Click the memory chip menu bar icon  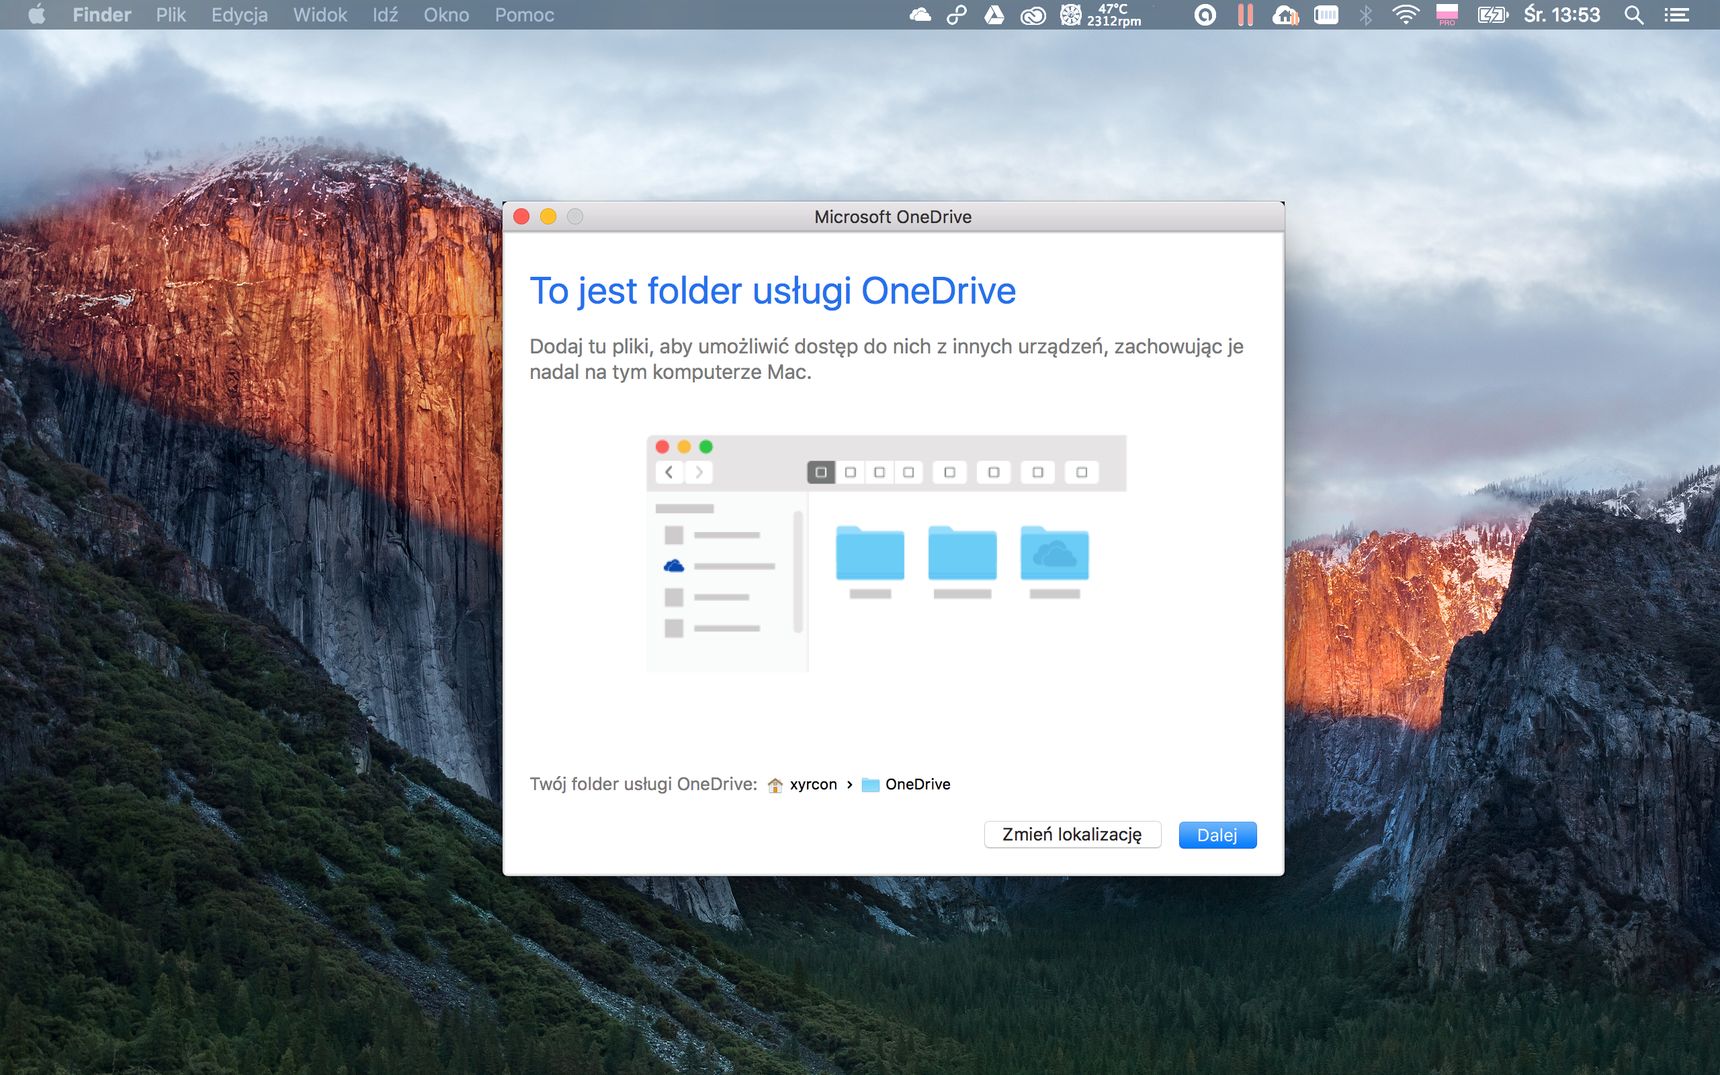(1326, 15)
